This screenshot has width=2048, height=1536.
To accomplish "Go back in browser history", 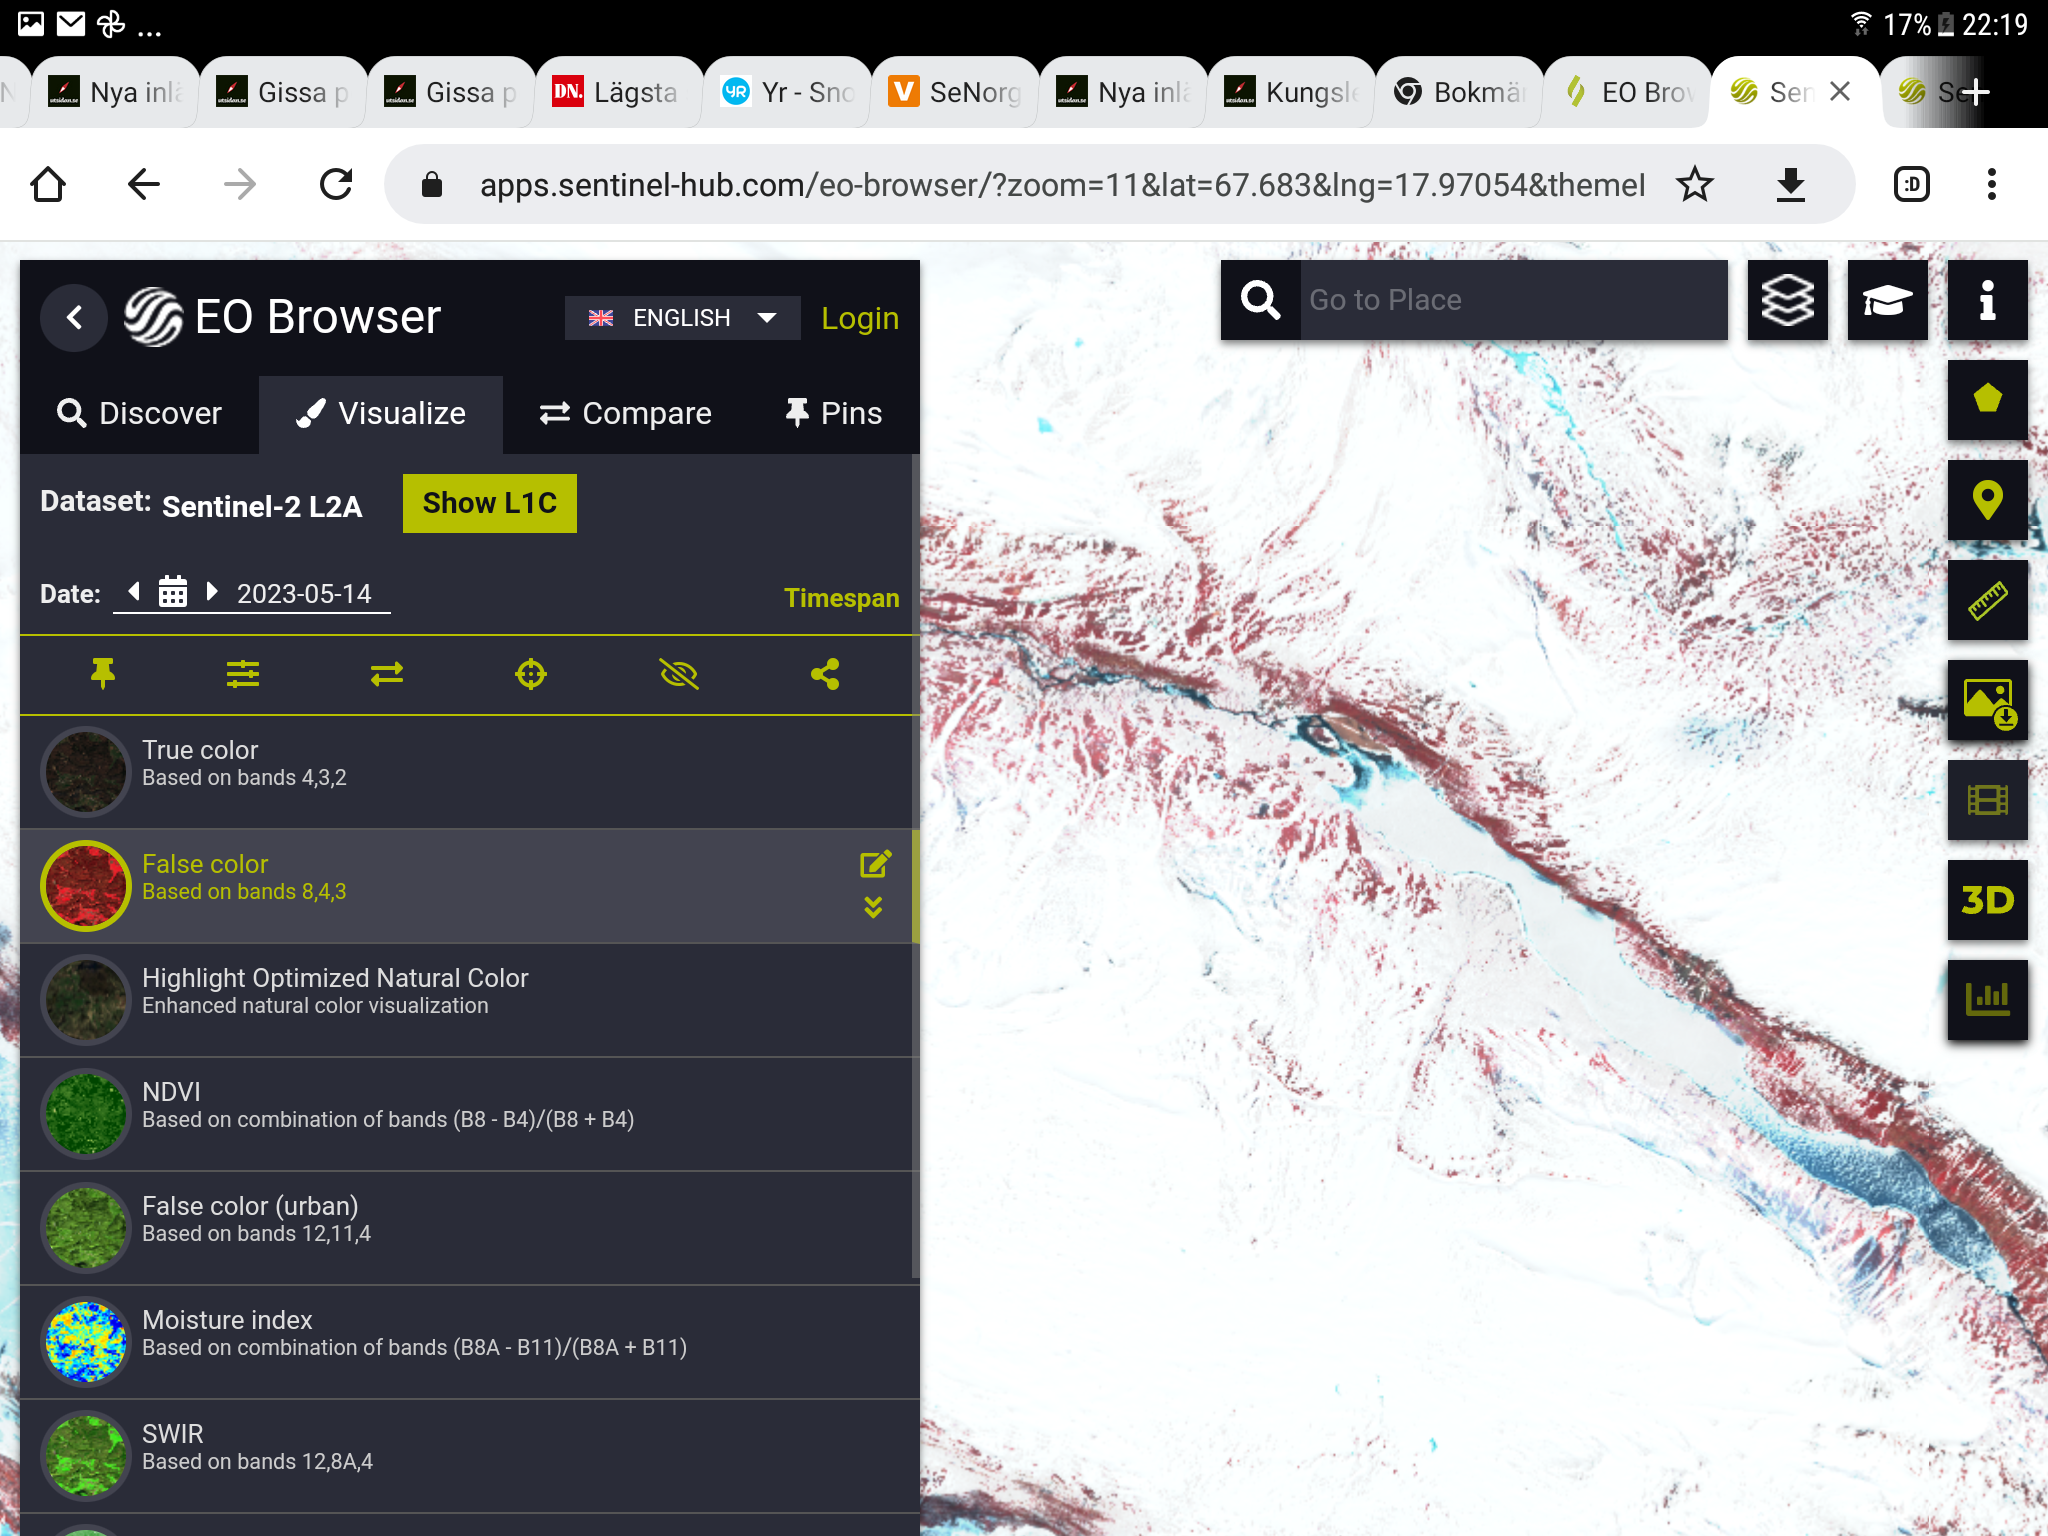I will pos(144,184).
